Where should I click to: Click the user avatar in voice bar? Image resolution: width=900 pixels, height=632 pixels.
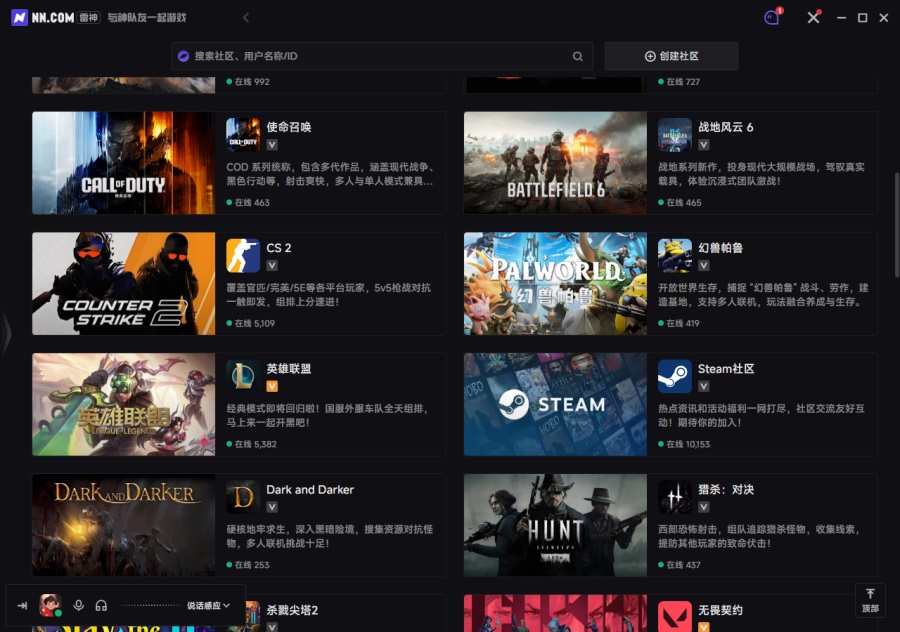(x=50, y=605)
